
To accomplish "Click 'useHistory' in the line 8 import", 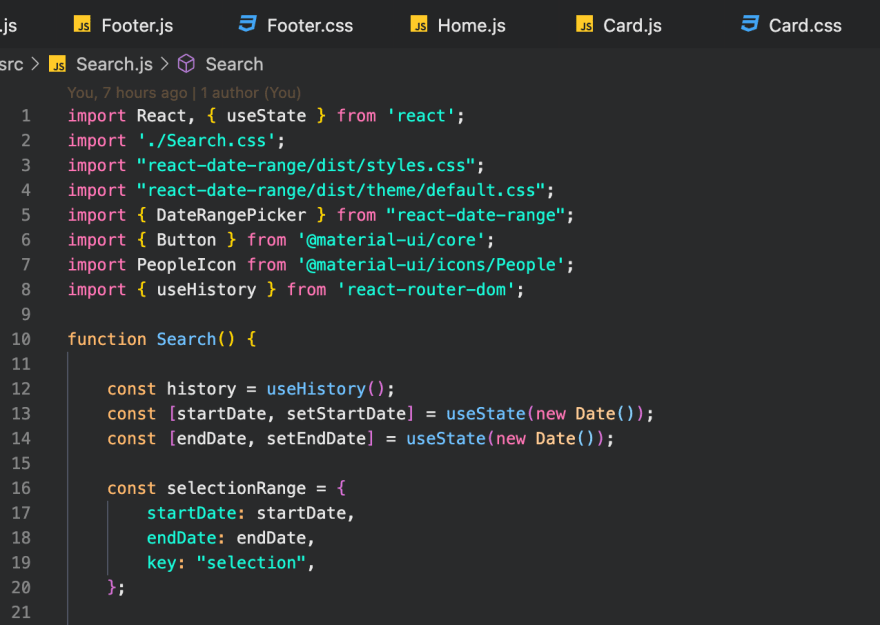I will pyautogui.click(x=206, y=289).
